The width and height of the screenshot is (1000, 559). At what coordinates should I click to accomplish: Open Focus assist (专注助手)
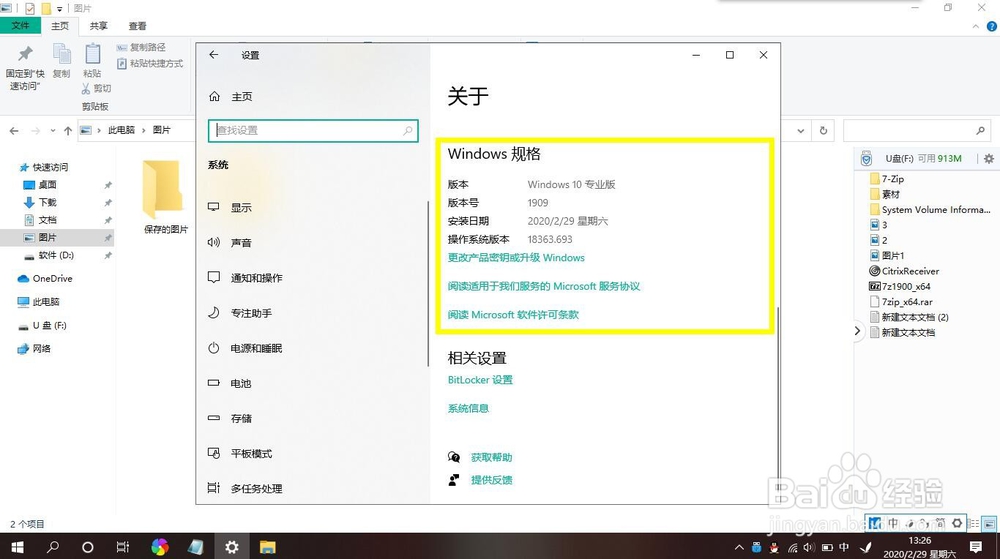(x=240, y=313)
